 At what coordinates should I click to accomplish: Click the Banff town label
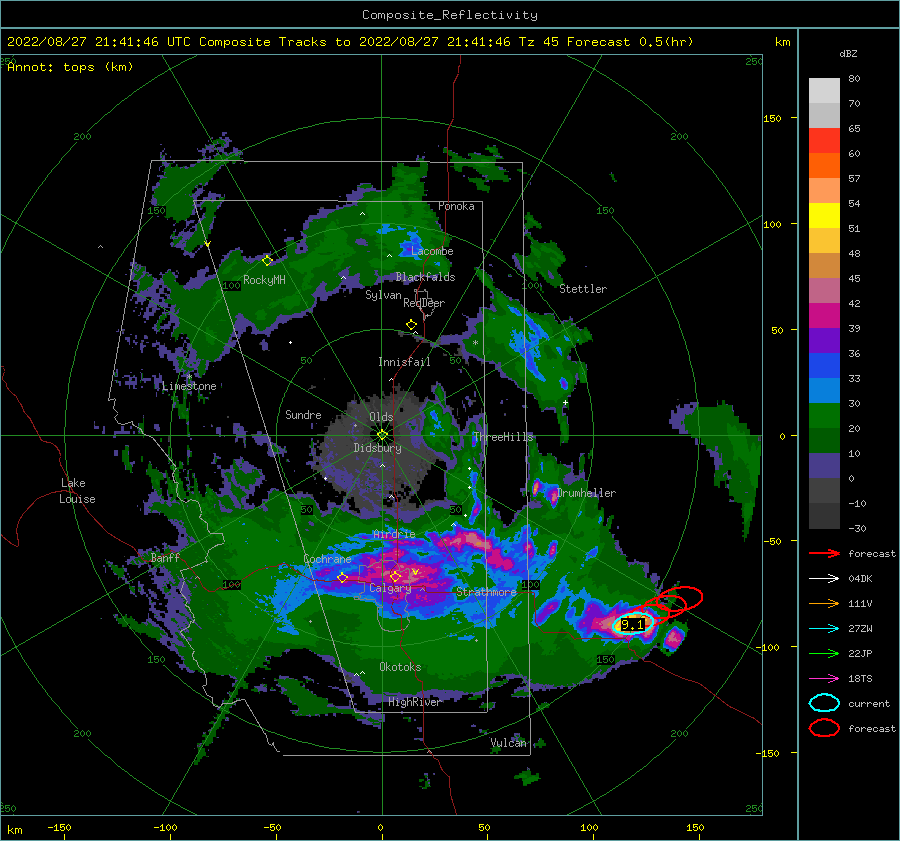click(x=165, y=558)
